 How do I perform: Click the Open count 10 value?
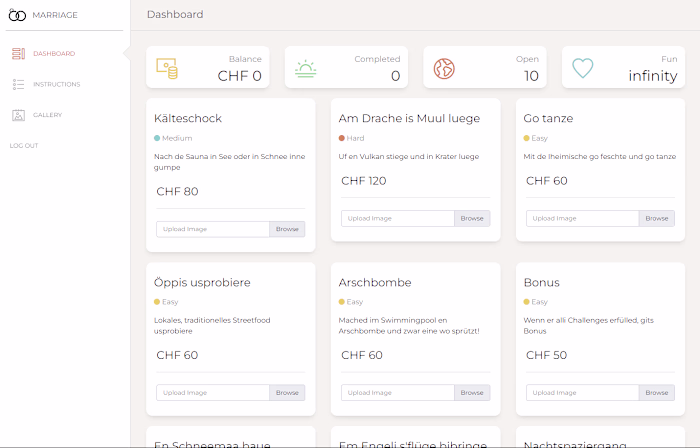point(531,76)
